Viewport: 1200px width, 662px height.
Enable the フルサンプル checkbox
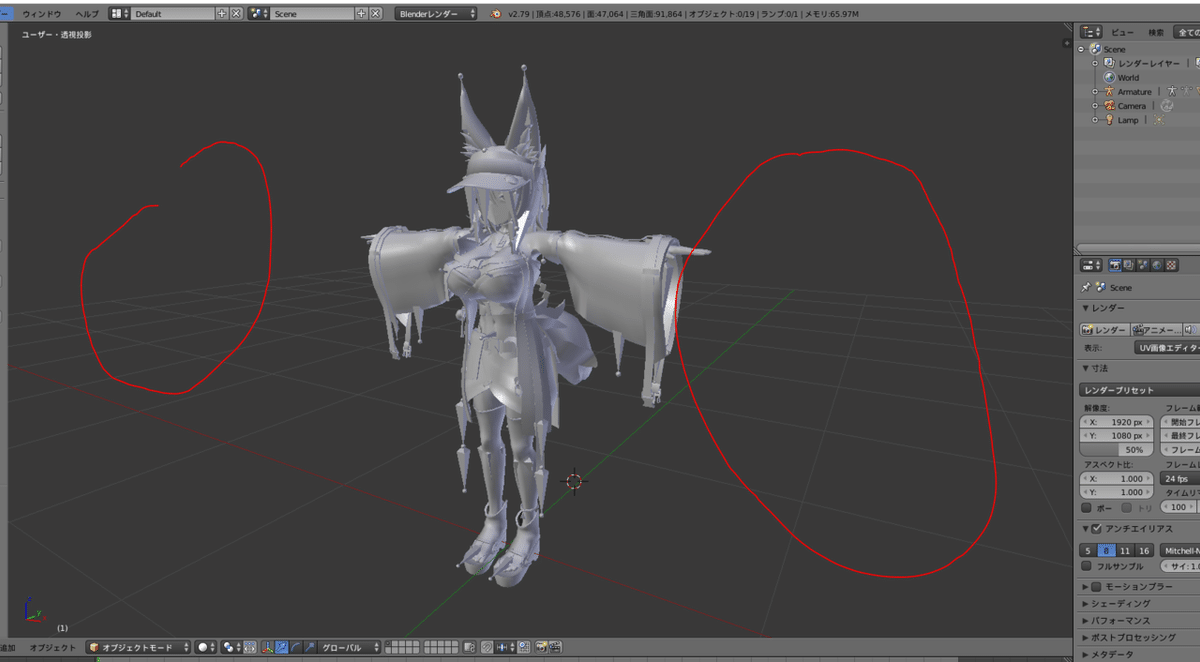[1087, 566]
